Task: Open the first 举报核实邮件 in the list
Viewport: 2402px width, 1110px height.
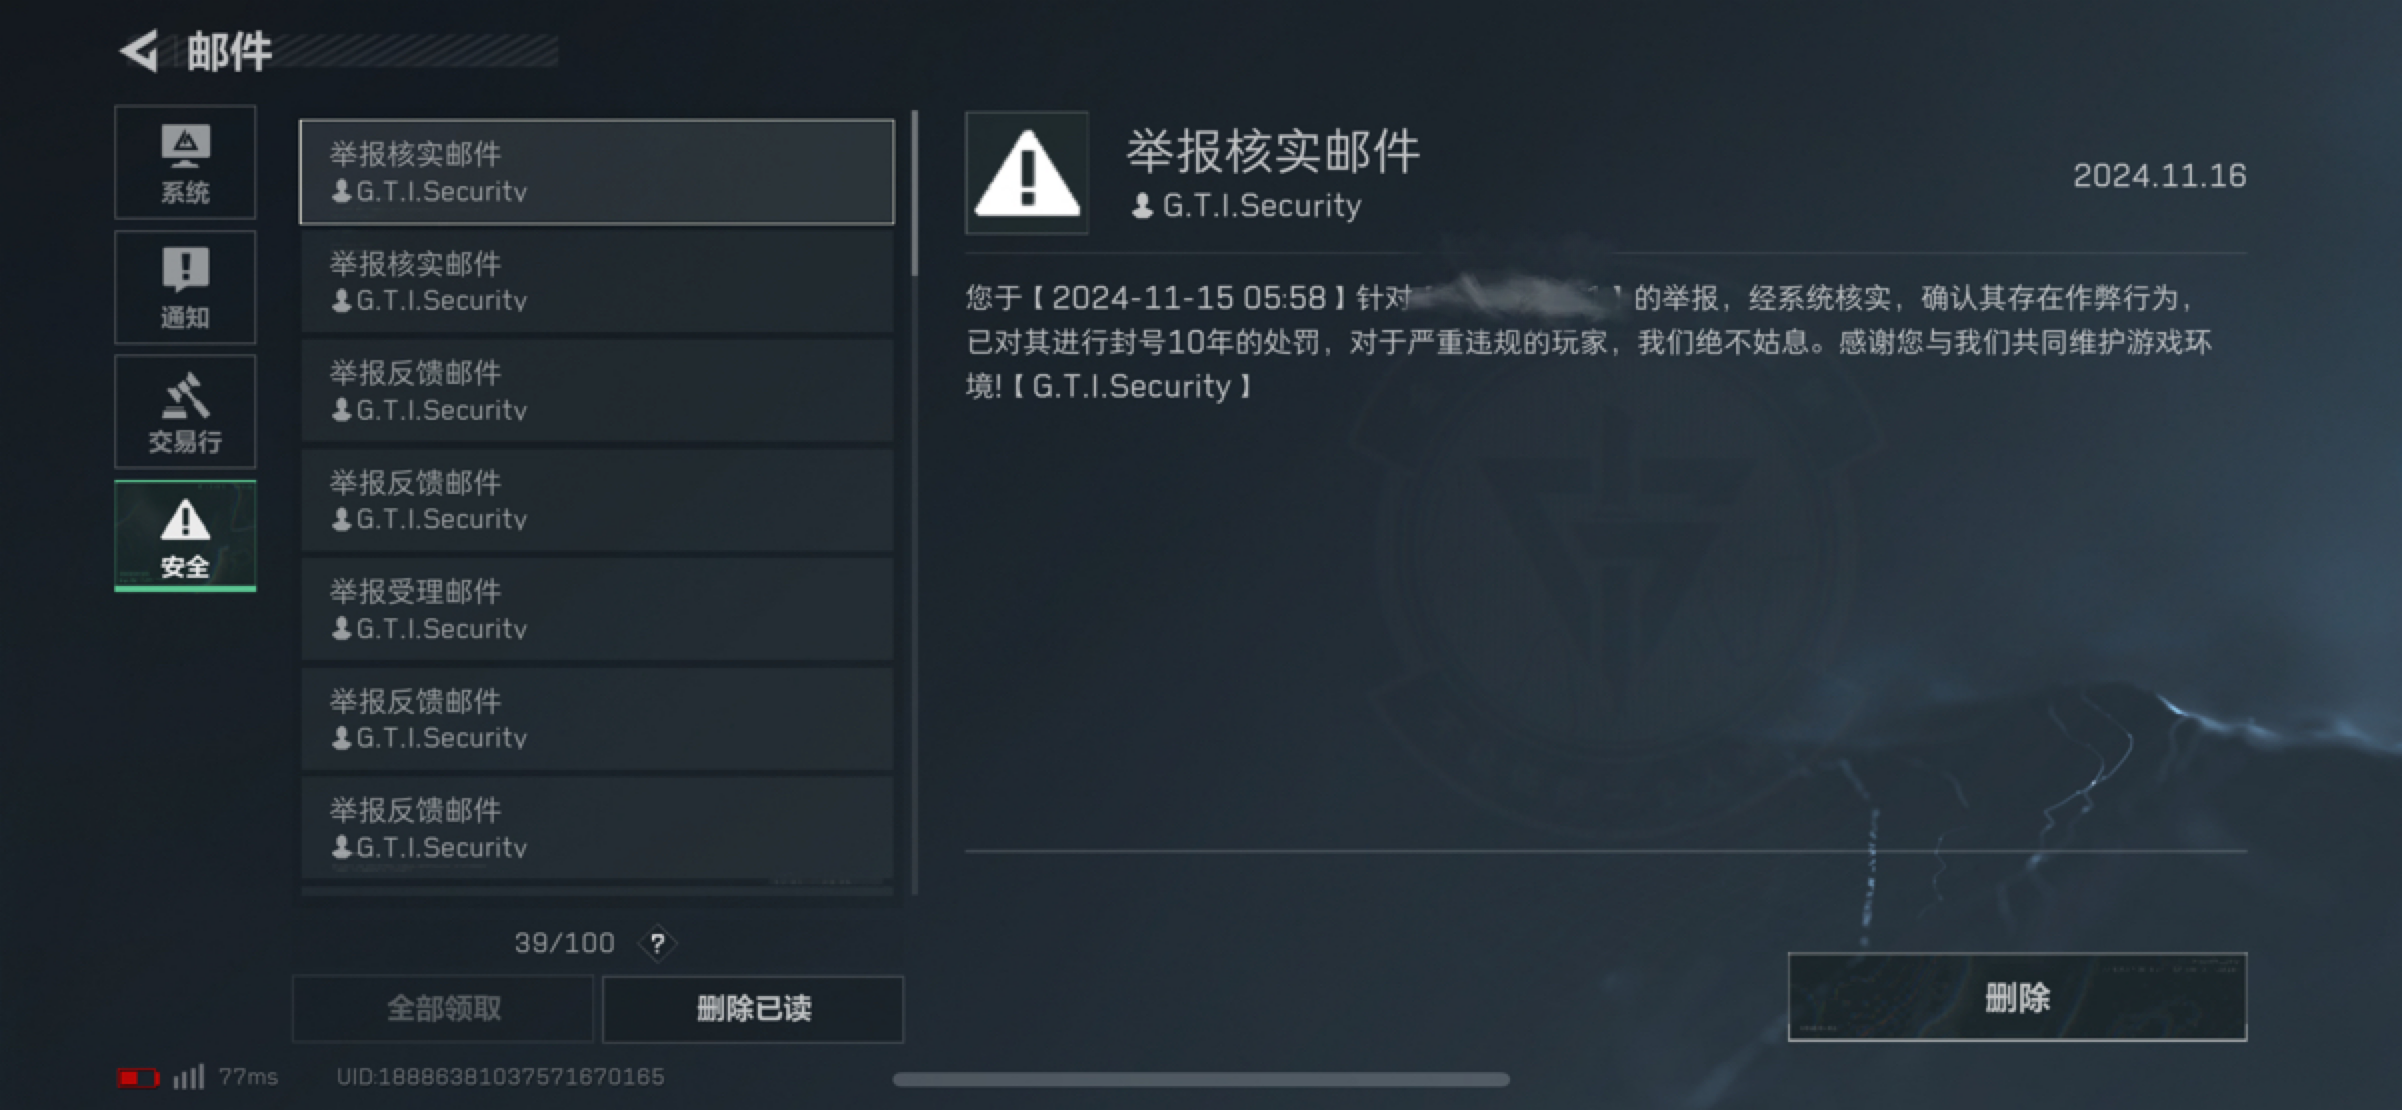Action: coord(597,172)
